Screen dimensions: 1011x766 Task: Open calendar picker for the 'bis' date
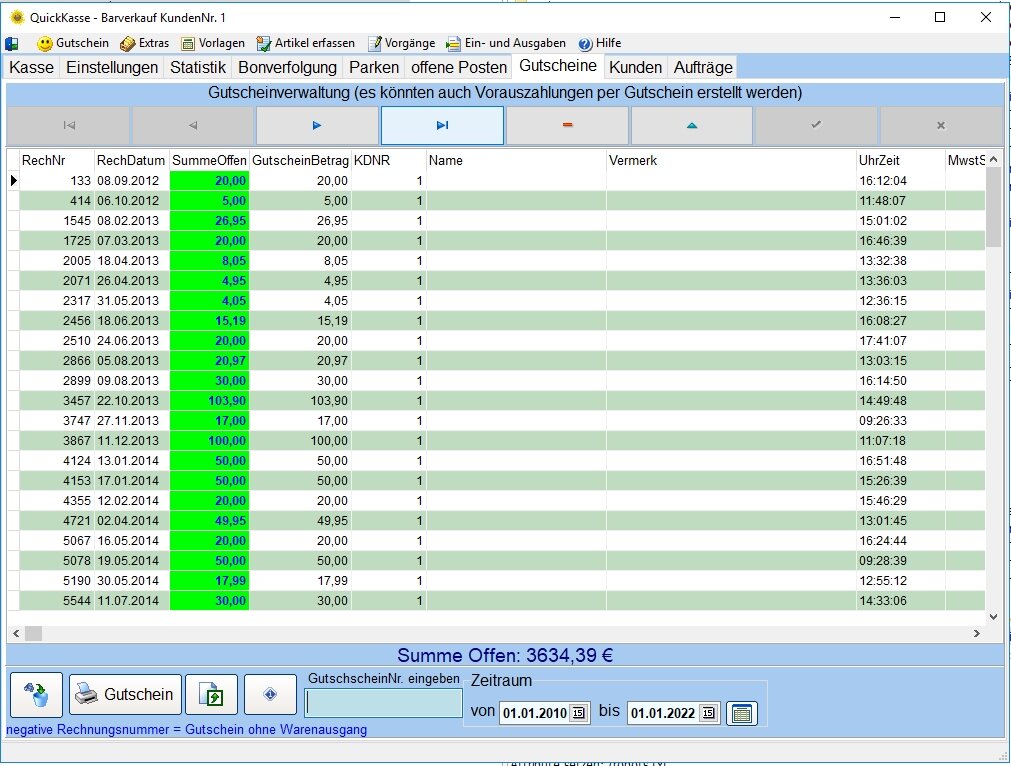(708, 713)
